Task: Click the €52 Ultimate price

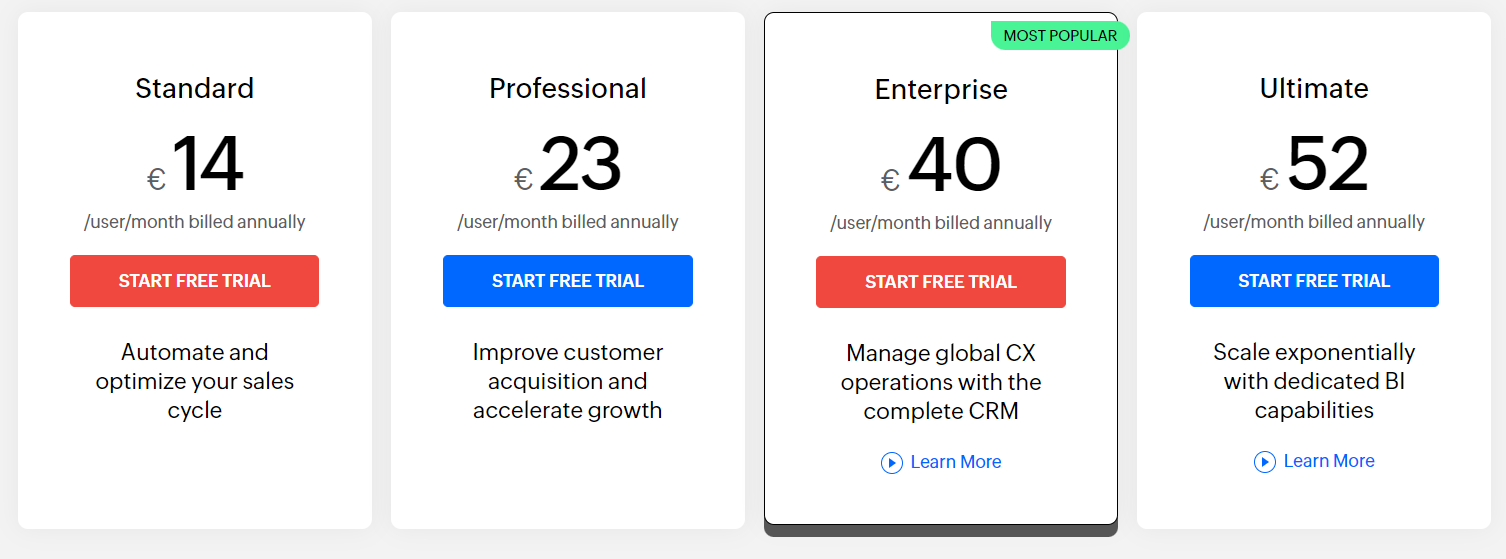Action: point(1316,165)
